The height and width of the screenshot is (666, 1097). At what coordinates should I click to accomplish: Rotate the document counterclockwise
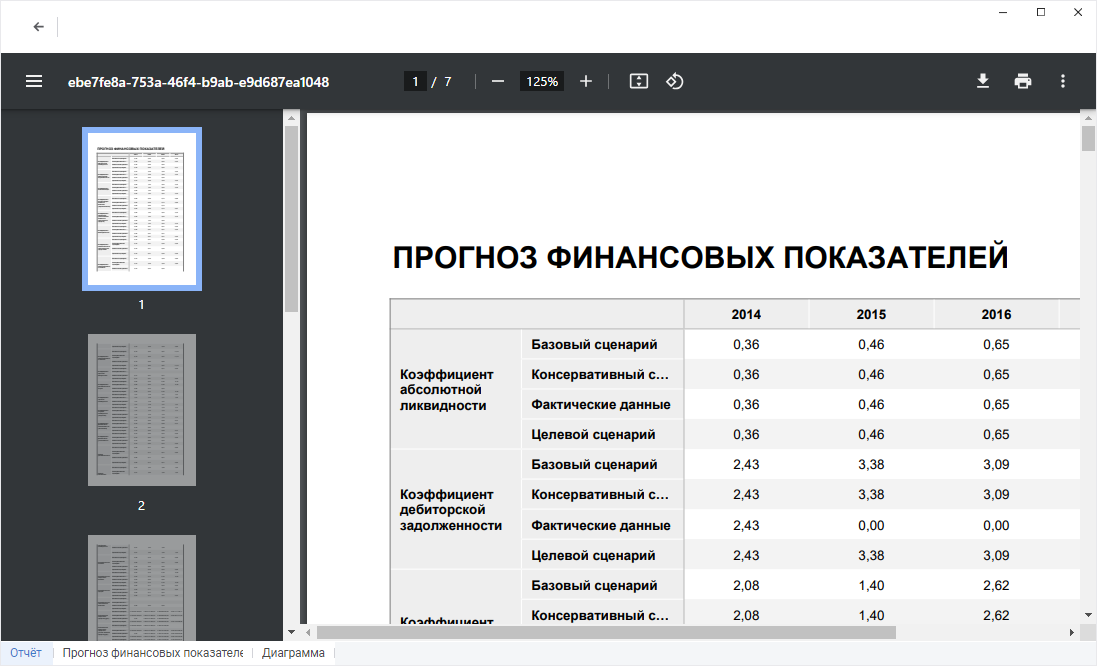[x=675, y=81]
